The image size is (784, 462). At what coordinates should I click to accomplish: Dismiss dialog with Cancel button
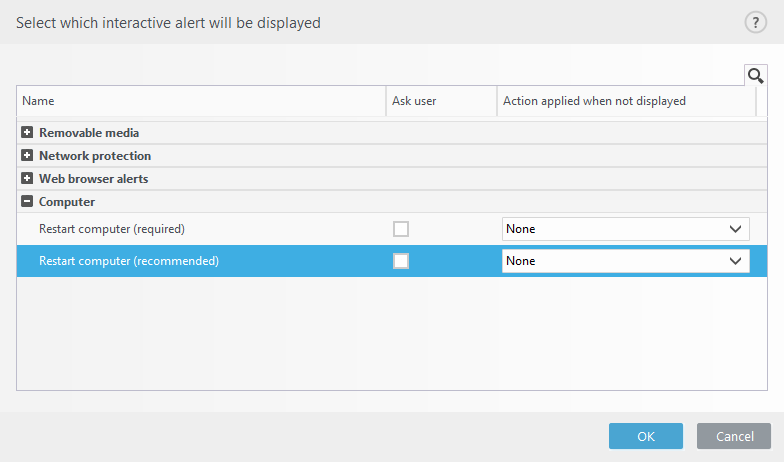point(734,436)
